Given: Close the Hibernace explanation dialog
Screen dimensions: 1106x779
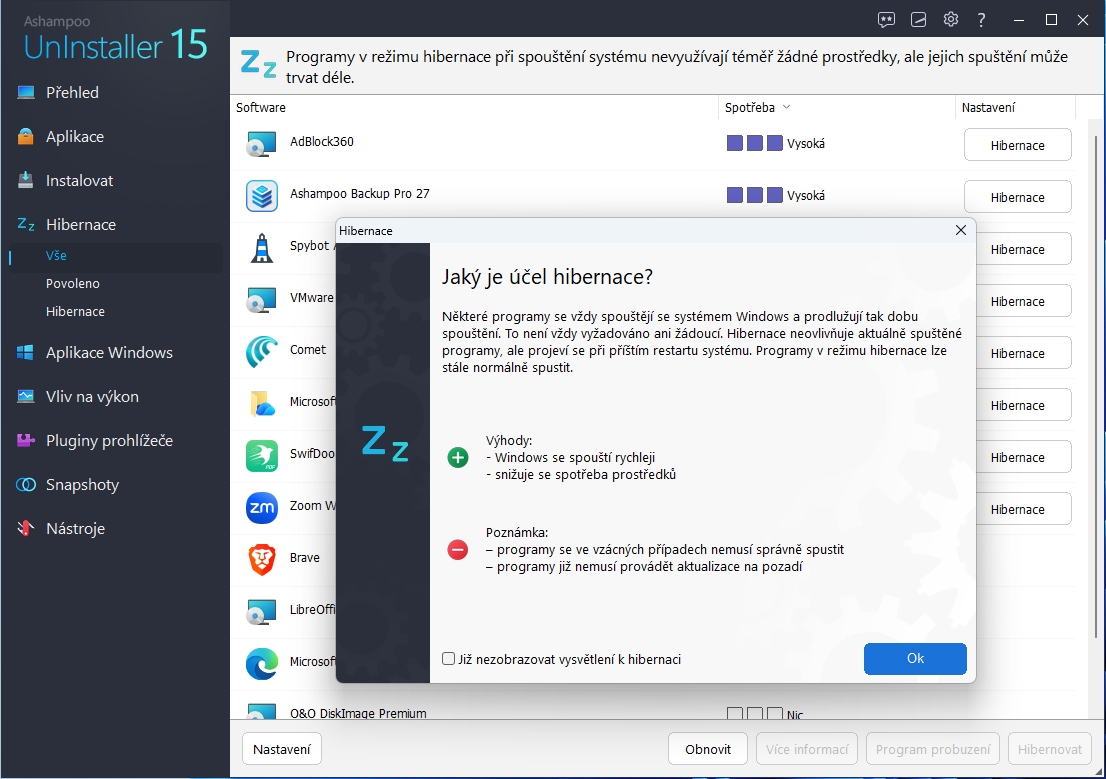Looking at the screenshot, I should (961, 230).
